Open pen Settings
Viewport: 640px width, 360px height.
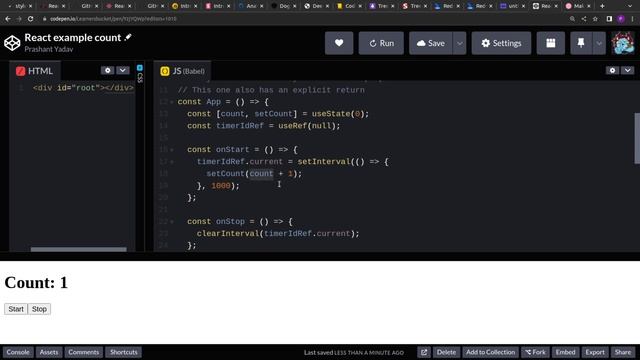[x=501, y=43]
